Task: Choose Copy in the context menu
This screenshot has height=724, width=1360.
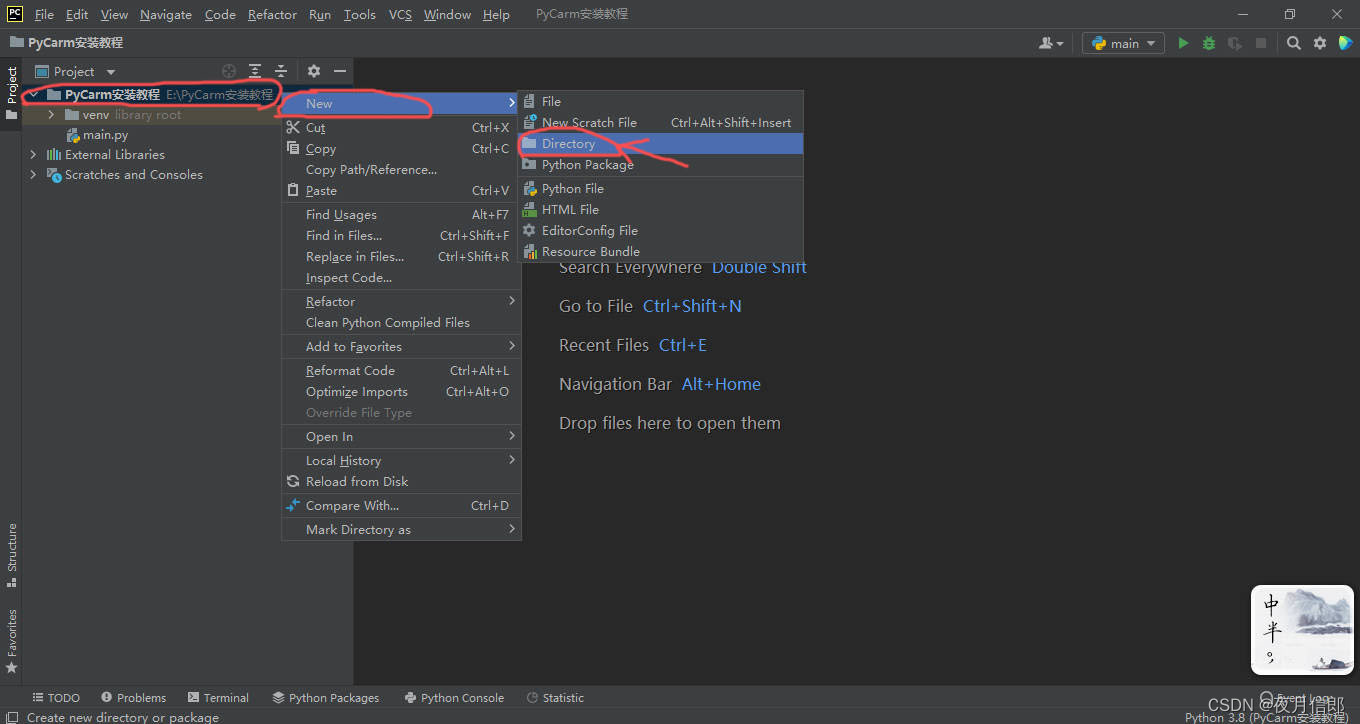Action: tap(400, 149)
